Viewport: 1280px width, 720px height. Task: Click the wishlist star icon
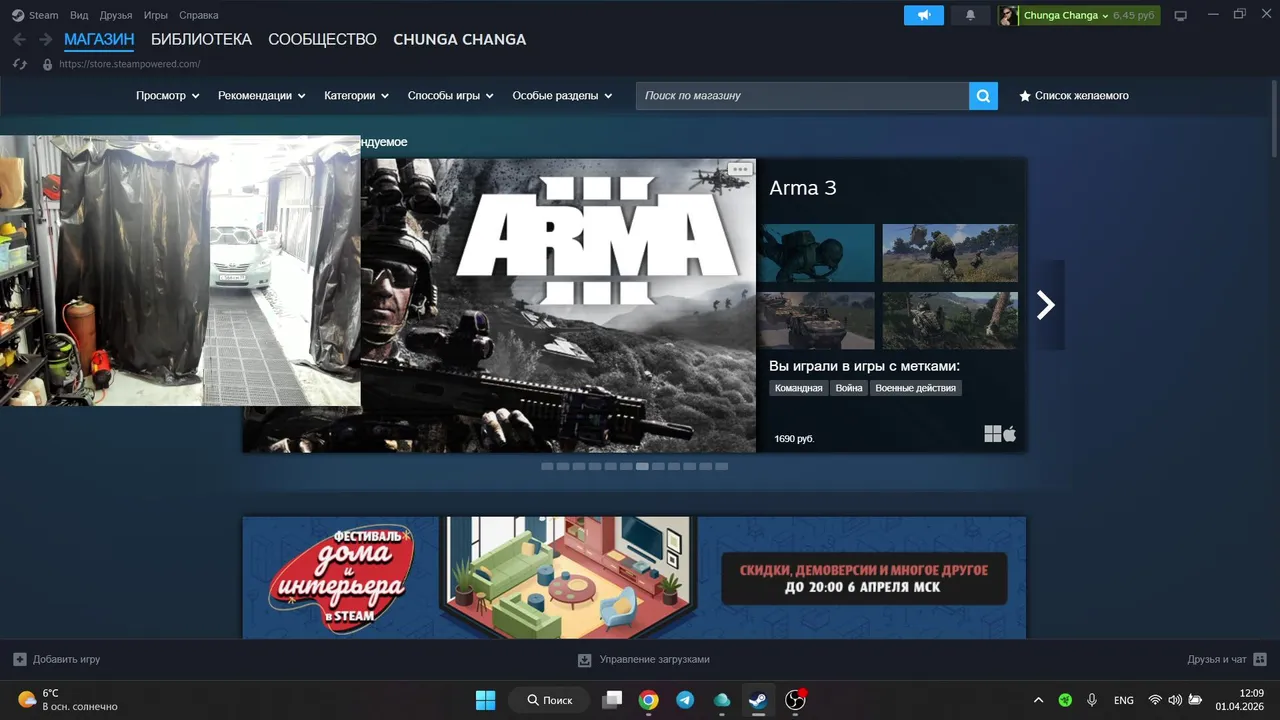point(1025,96)
